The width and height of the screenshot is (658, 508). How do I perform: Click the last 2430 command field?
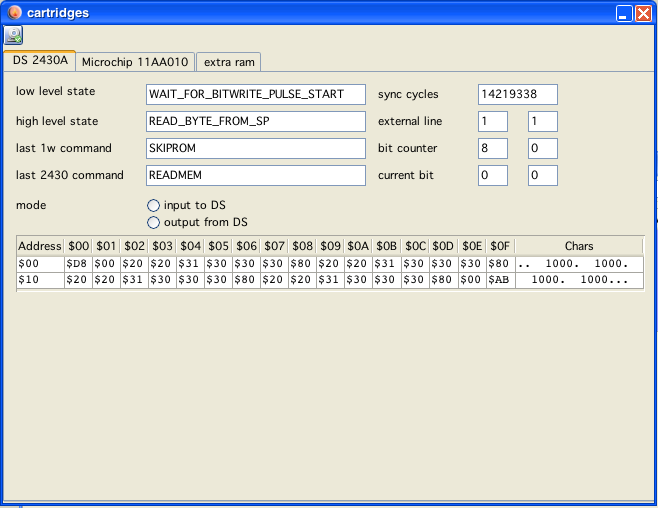point(256,175)
